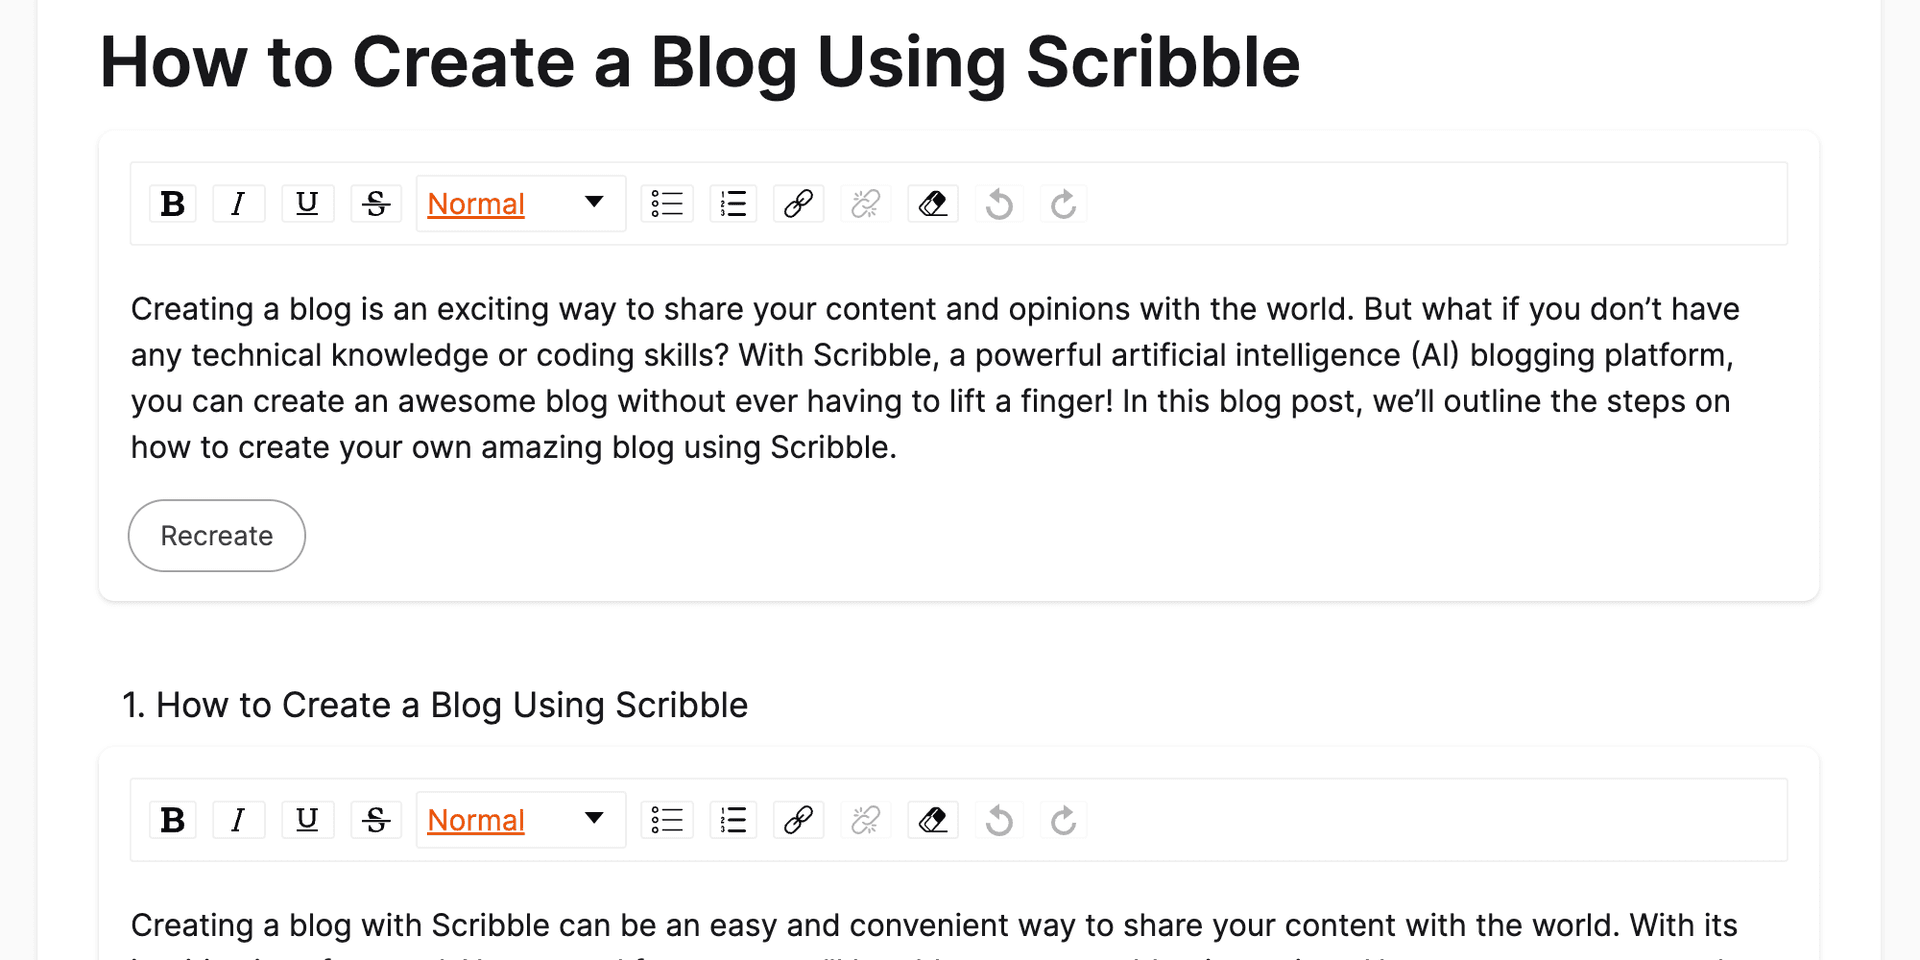Select the underline icon in the top toolbar
Image resolution: width=1920 pixels, height=960 pixels.
tap(307, 203)
